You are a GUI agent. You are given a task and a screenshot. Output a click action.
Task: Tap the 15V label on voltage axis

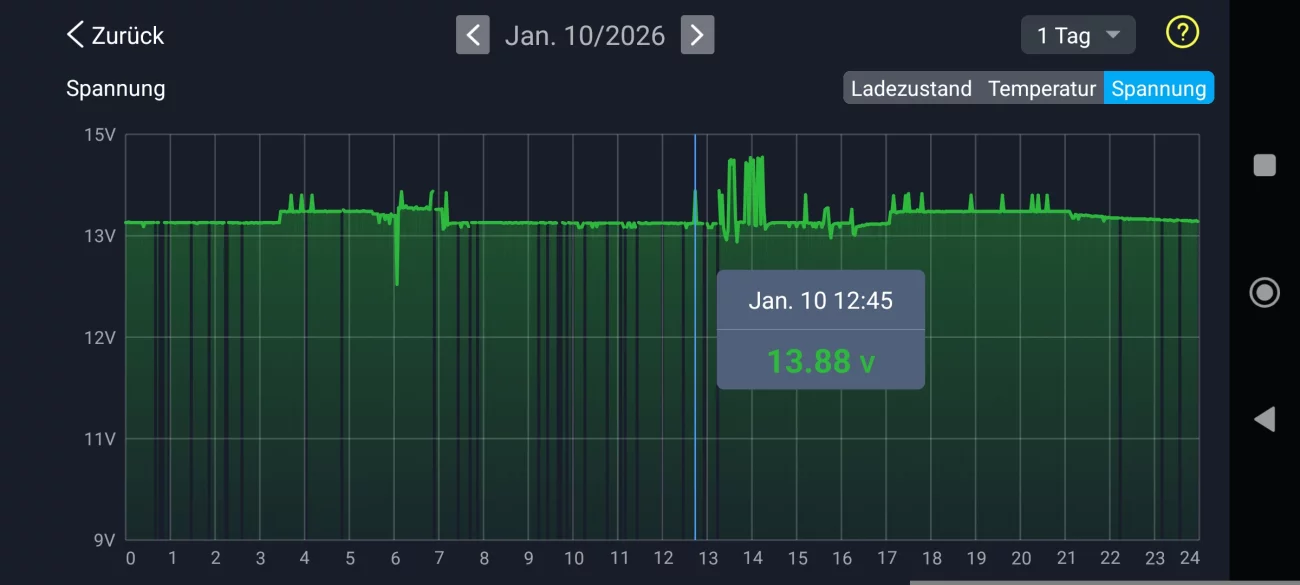(x=100, y=135)
